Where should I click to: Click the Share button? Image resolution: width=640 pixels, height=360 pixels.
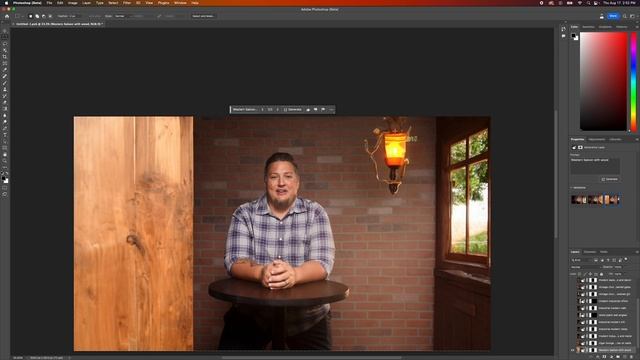coord(613,16)
